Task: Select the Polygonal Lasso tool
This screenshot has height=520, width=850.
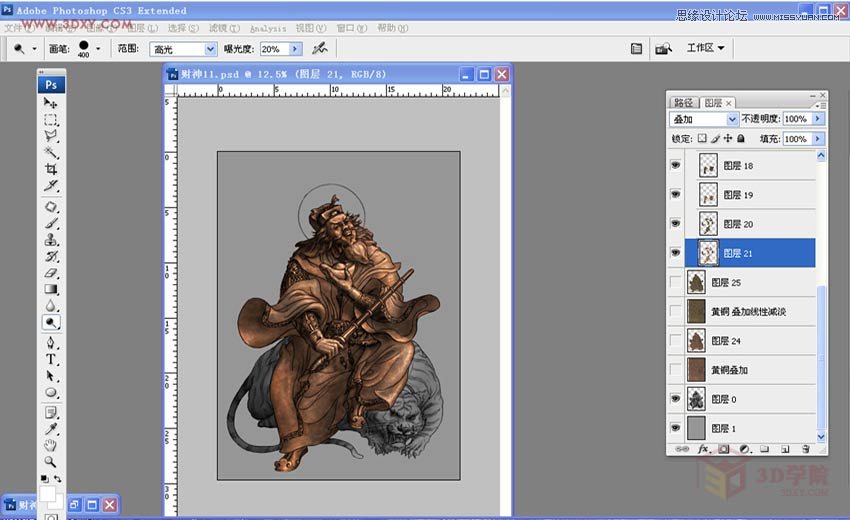Action: click(x=50, y=136)
